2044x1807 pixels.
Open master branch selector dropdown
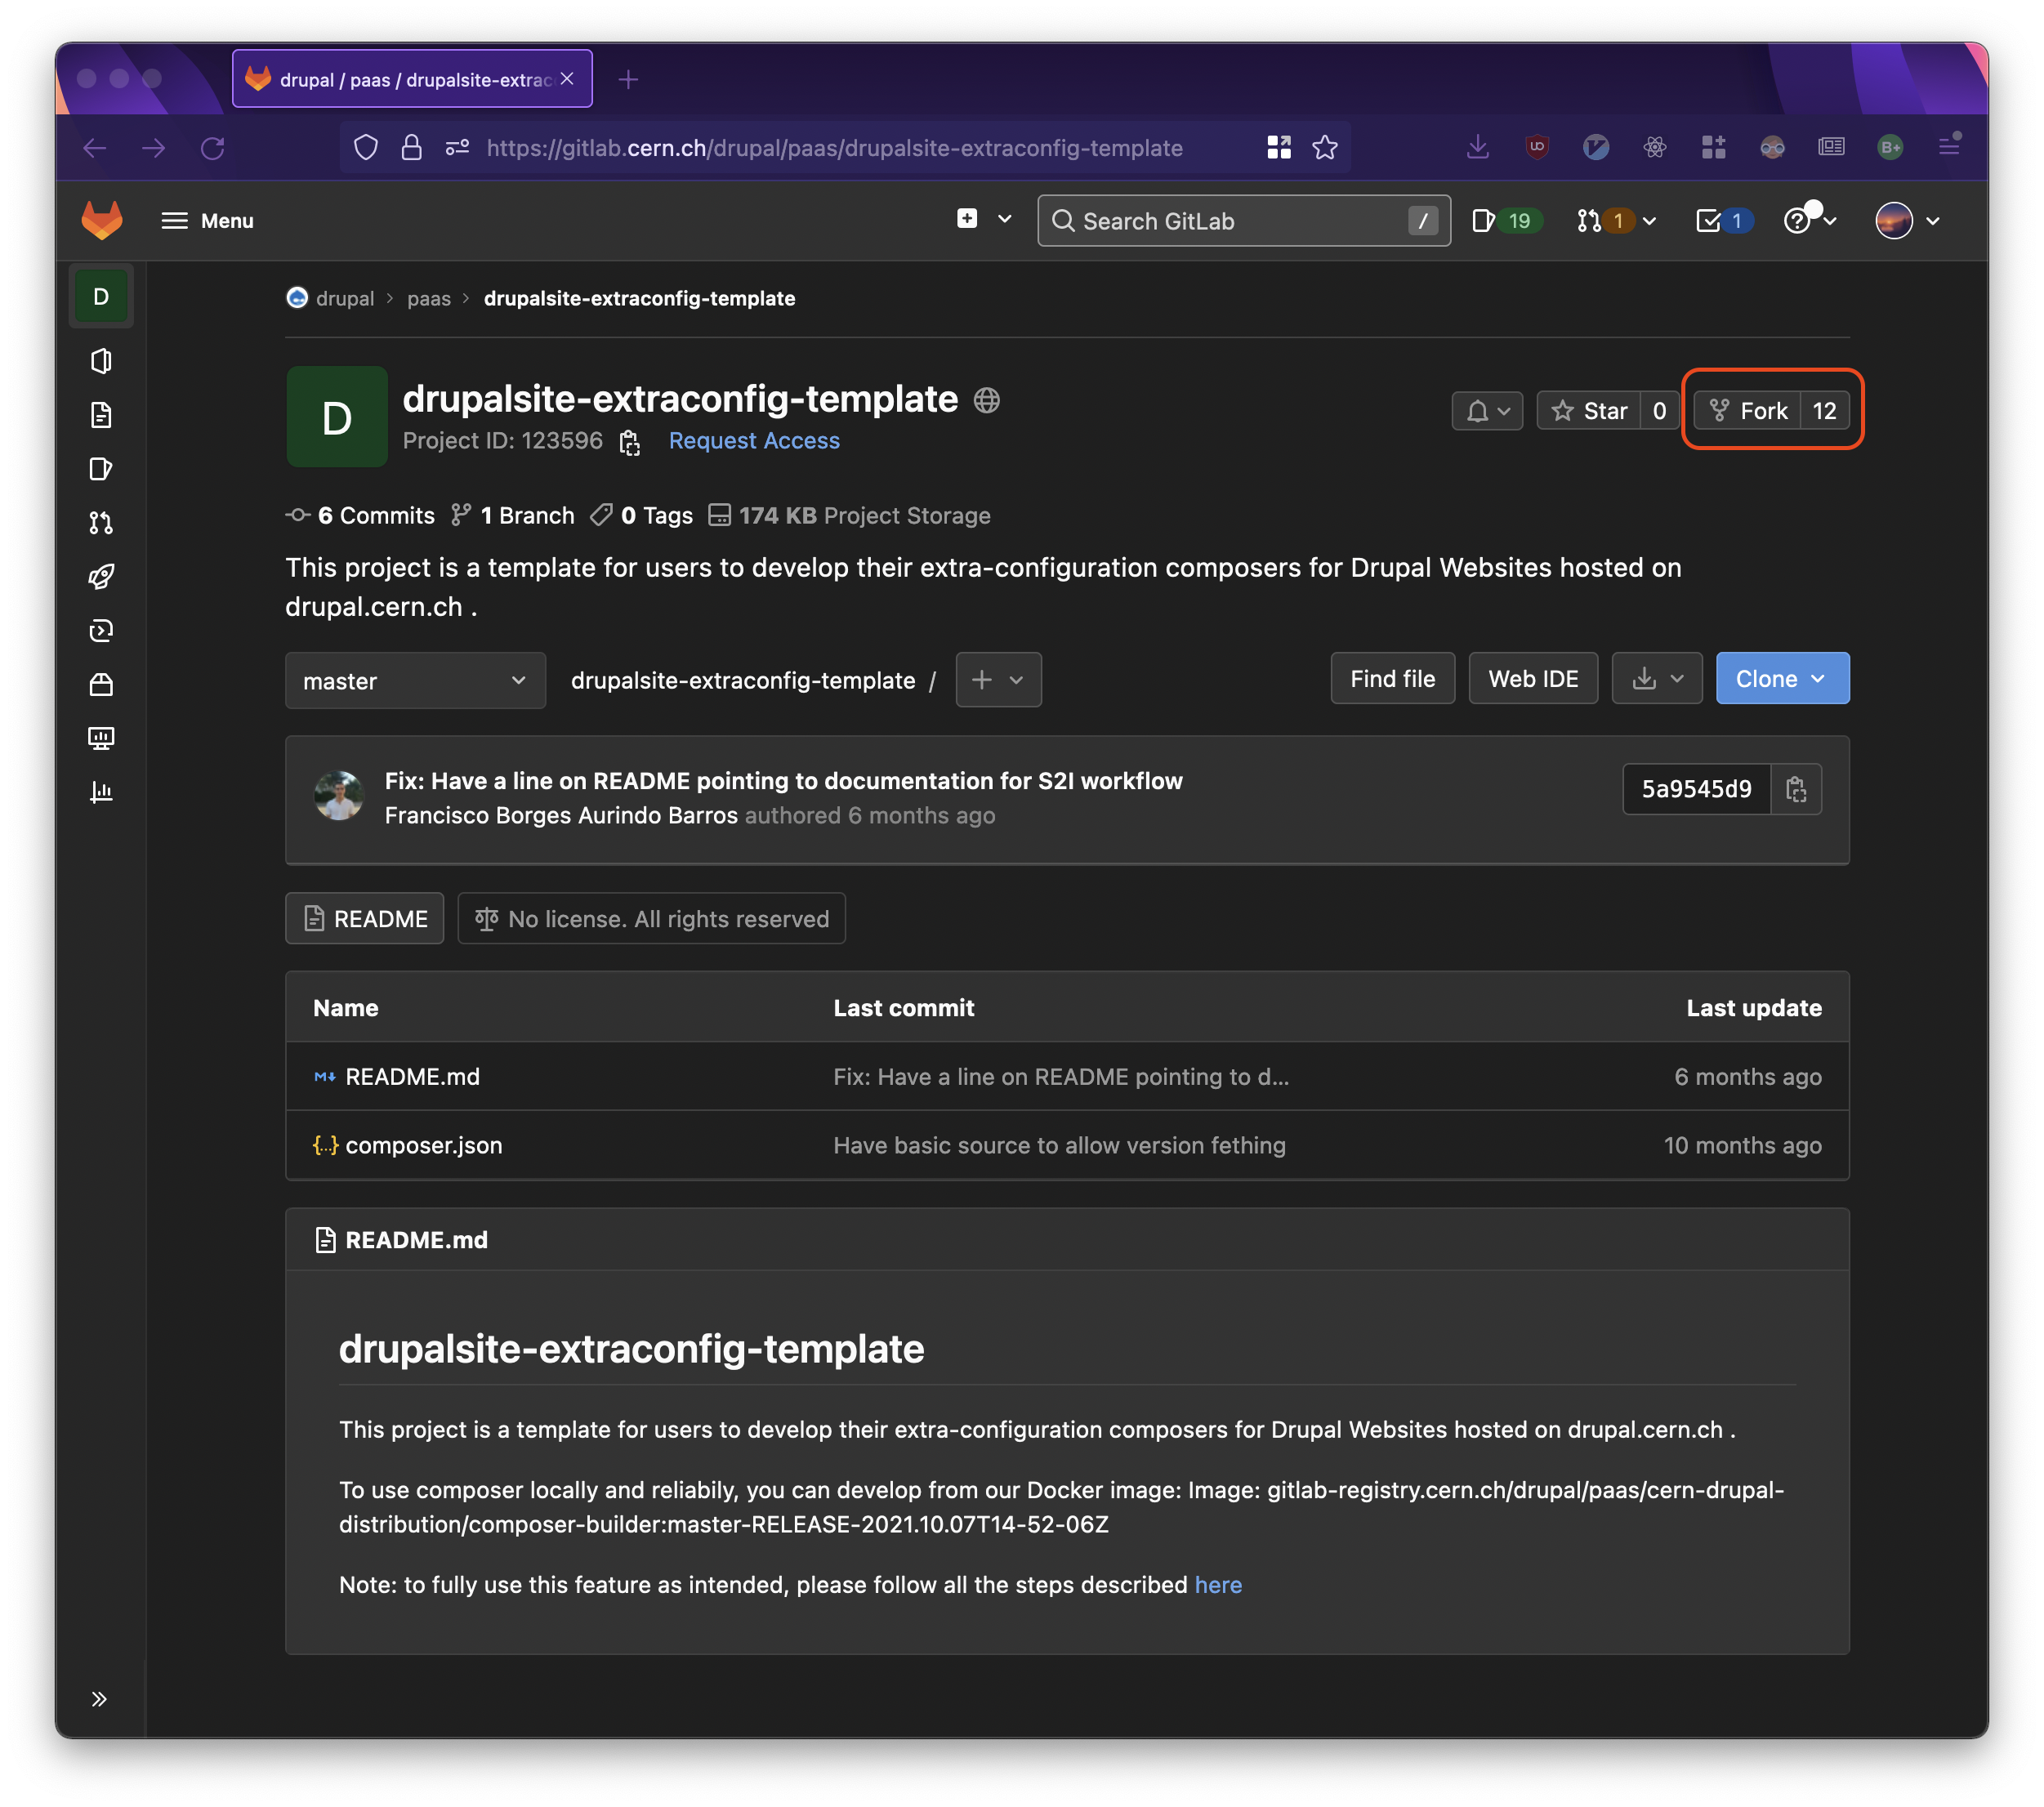point(415,681)
